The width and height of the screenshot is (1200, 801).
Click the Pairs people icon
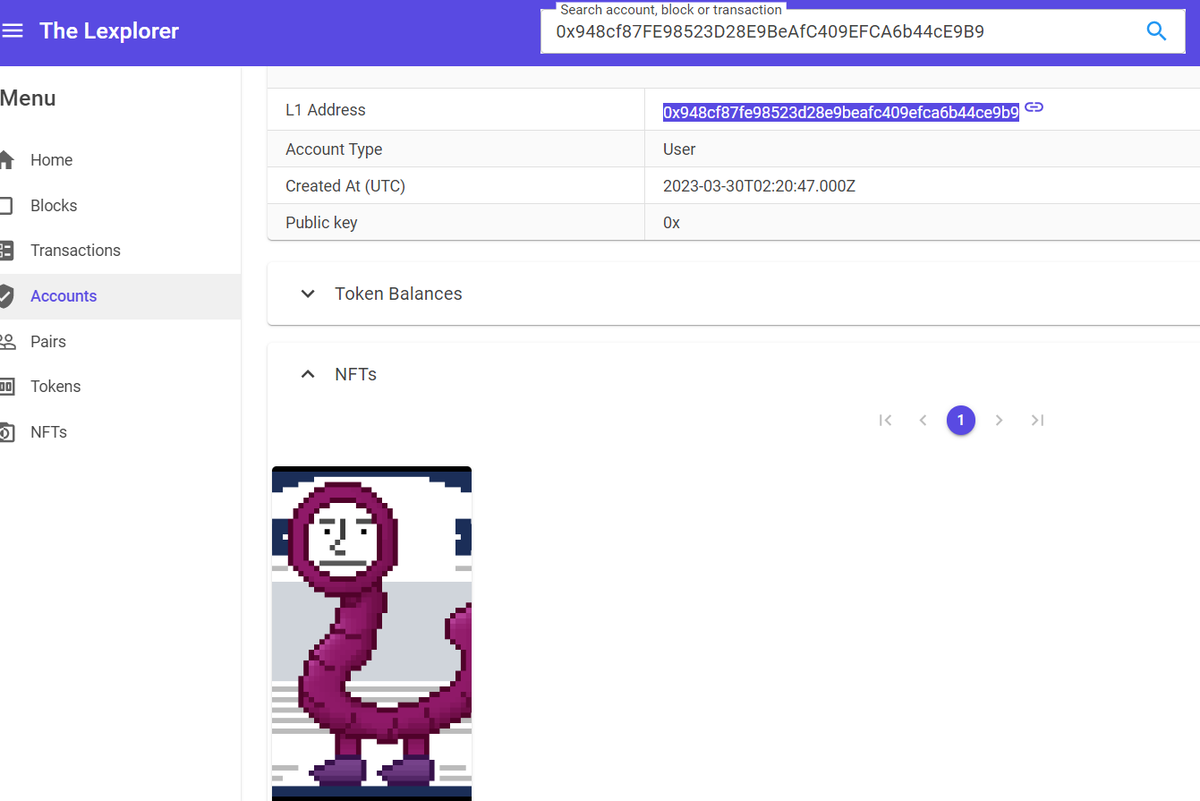pyautogui.click(x=7, y=342)
